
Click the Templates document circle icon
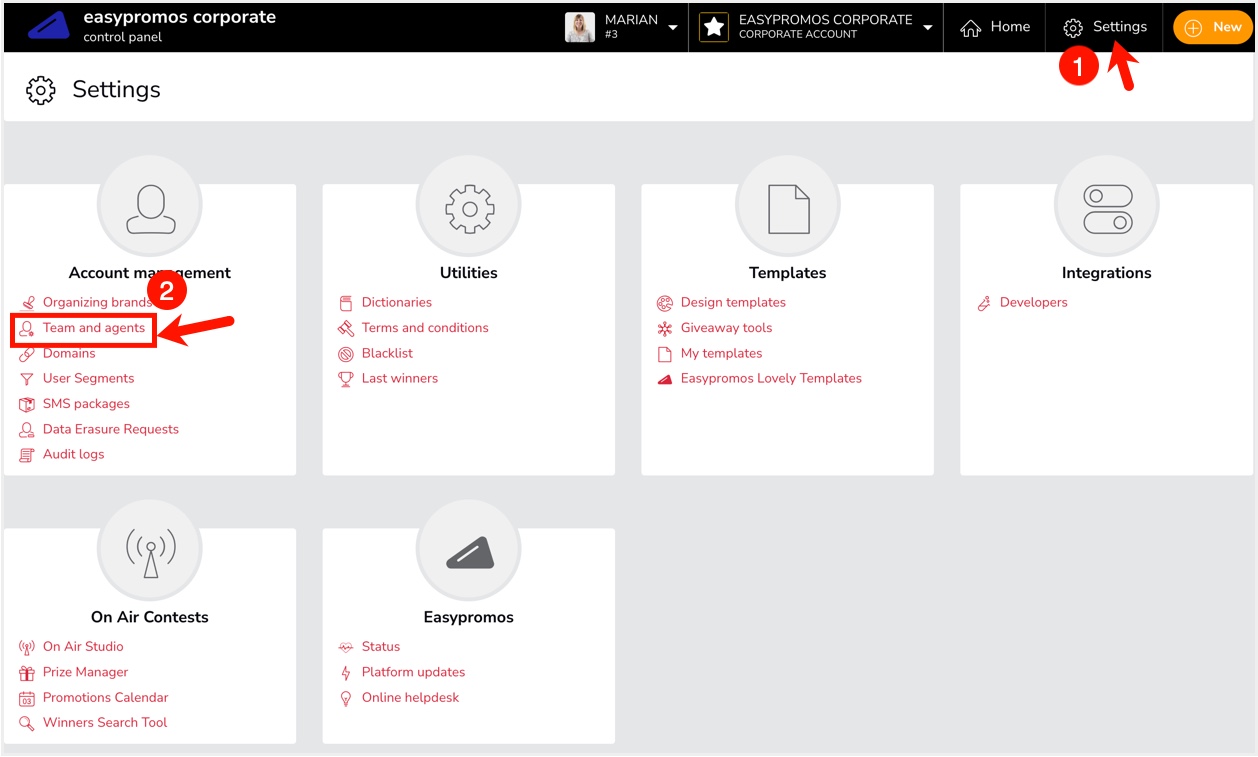coord(788,208)
